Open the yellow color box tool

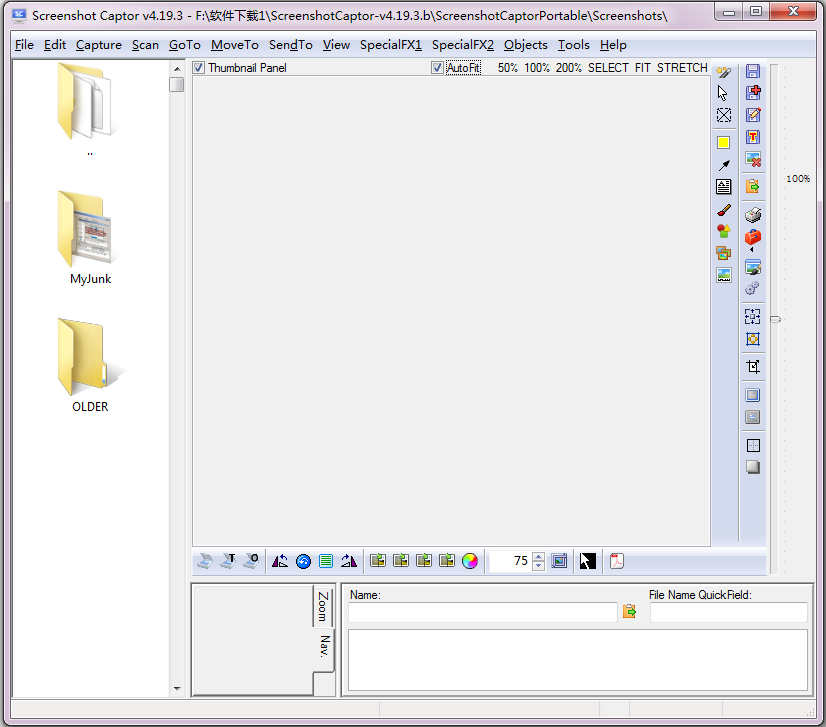[723, 143]
